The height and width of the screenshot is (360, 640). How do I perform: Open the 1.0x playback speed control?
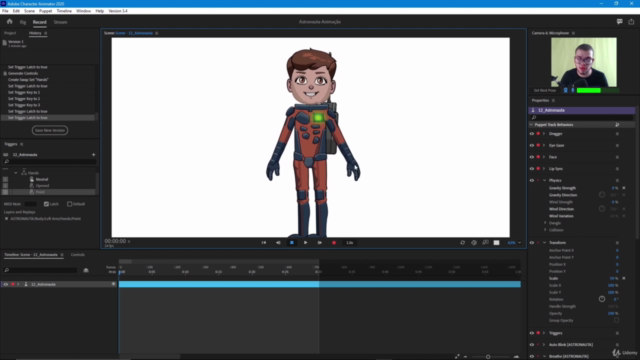click(x=350, y=242)
